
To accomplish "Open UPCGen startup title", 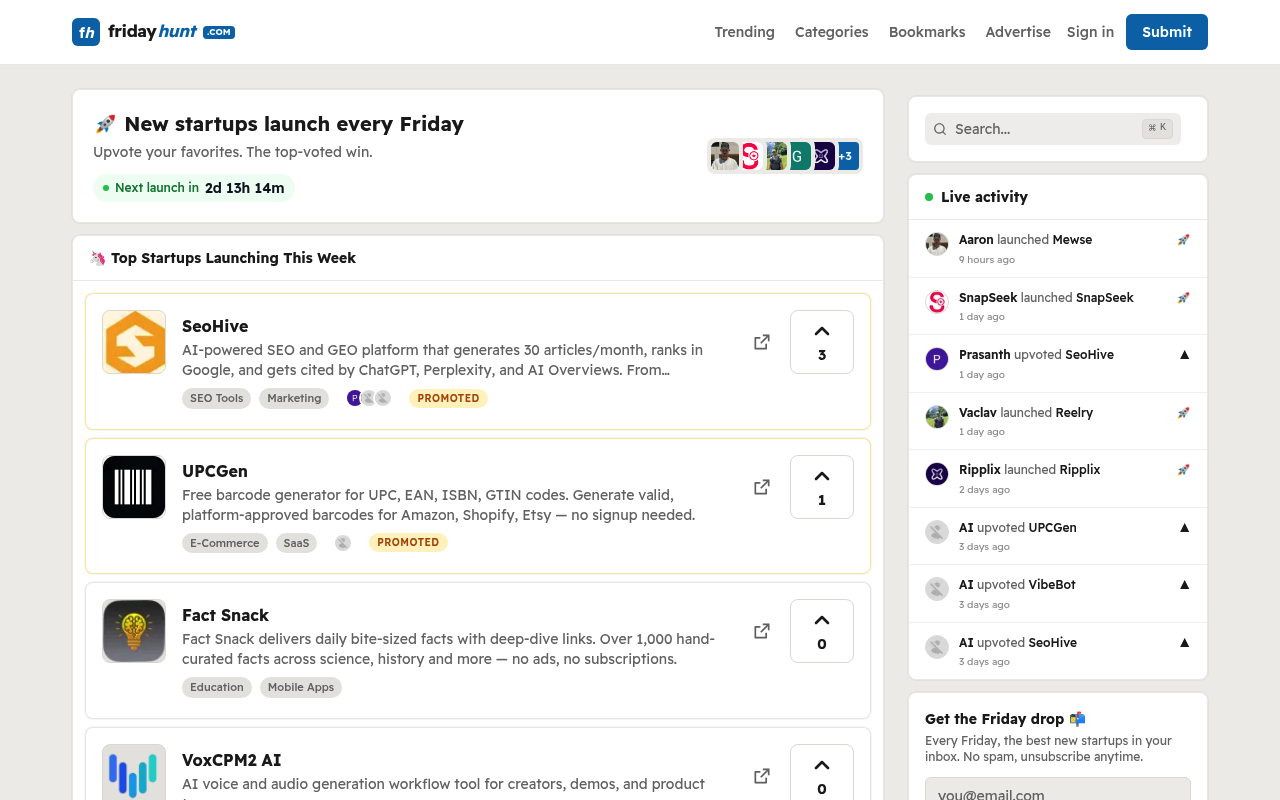I will [215, 471].
